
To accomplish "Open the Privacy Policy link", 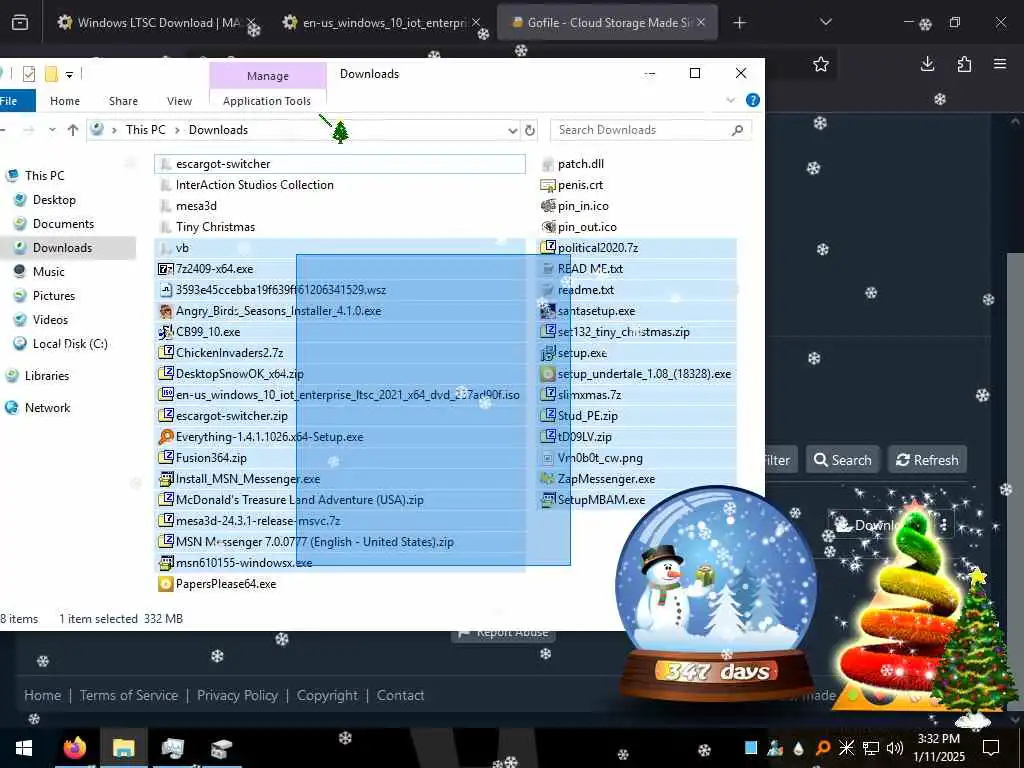I will (237, 696).
